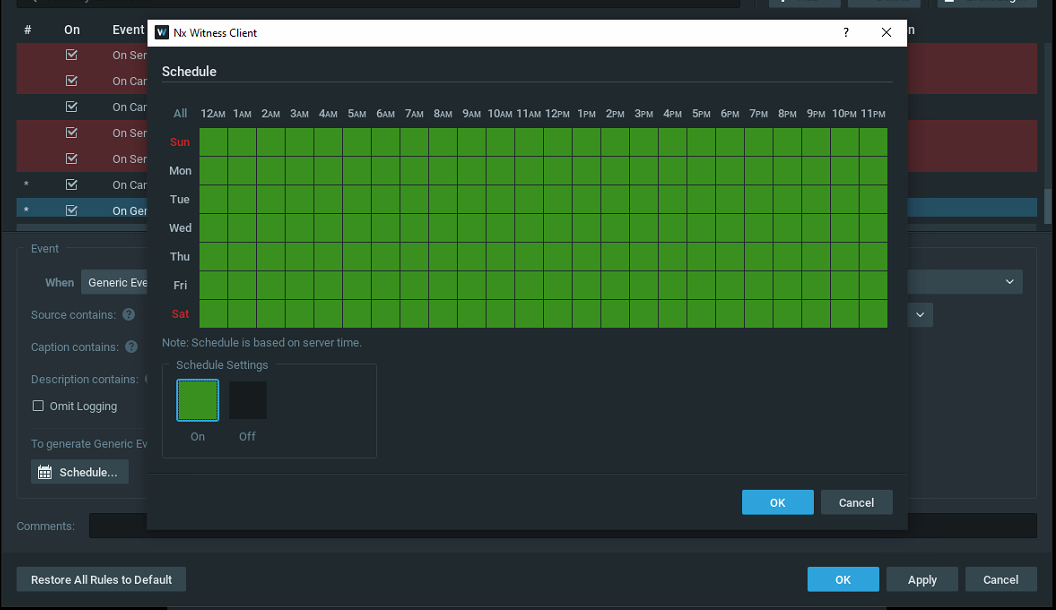Select the green On schedule swatch
The width and height of the screenshot is (1056, 610).
coord(198,401)
